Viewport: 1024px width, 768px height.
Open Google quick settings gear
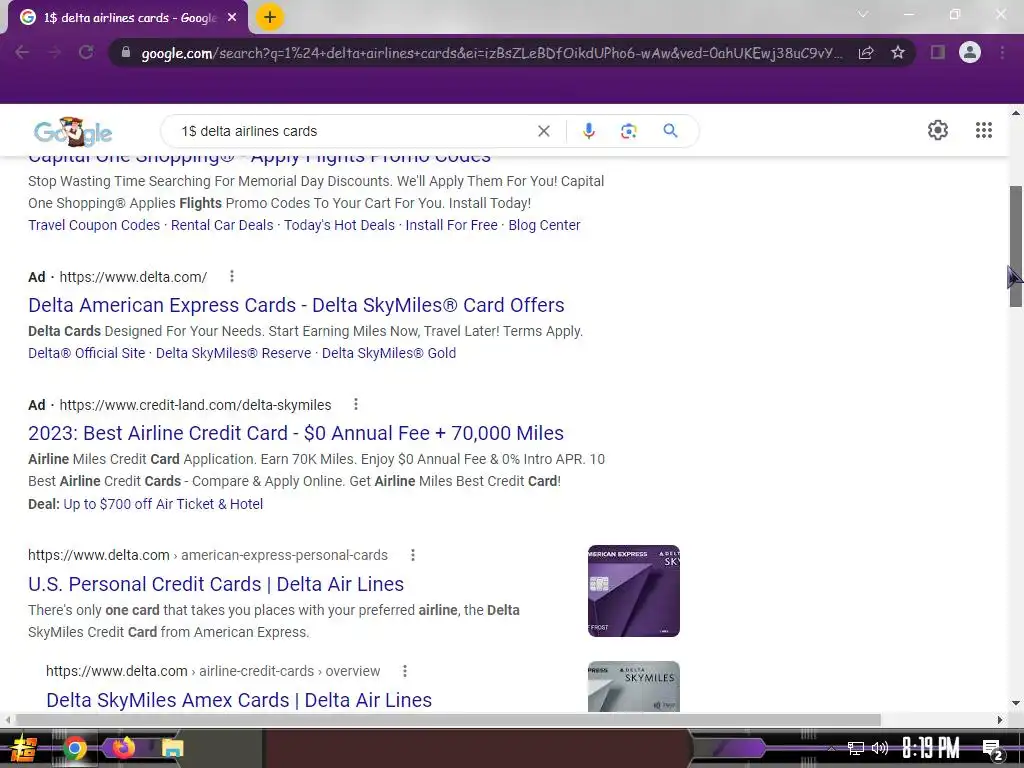click(x=938, y=130)
